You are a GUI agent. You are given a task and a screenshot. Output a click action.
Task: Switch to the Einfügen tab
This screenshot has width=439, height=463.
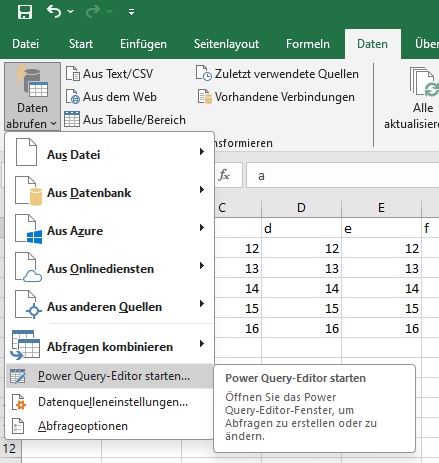point(143,44)
